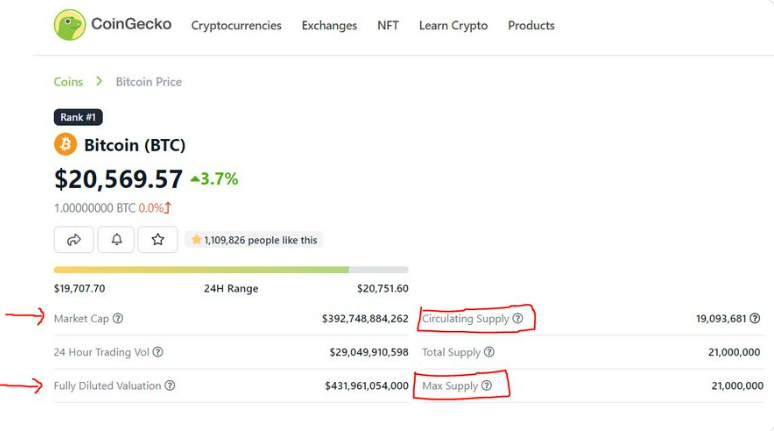
Task: Click the $19,707.70 range low value
Action: point(79,288)
